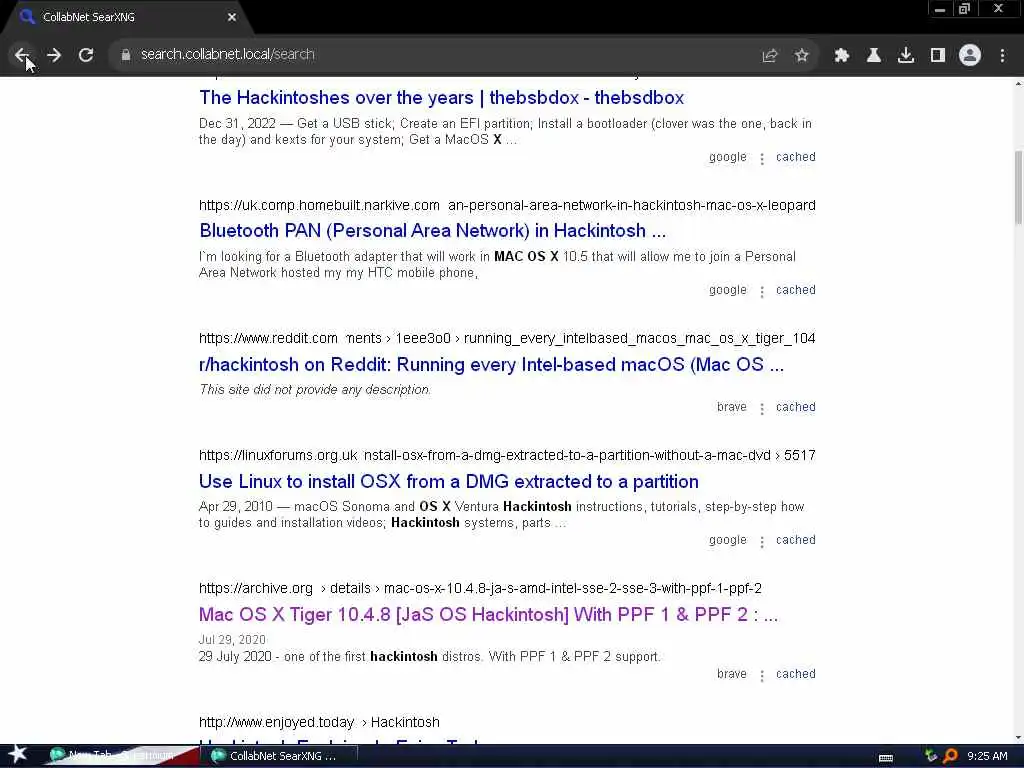The image size is (1024, 768).
Task: Click the www.reddit.com URL line
Action: (x=507, y=338)
